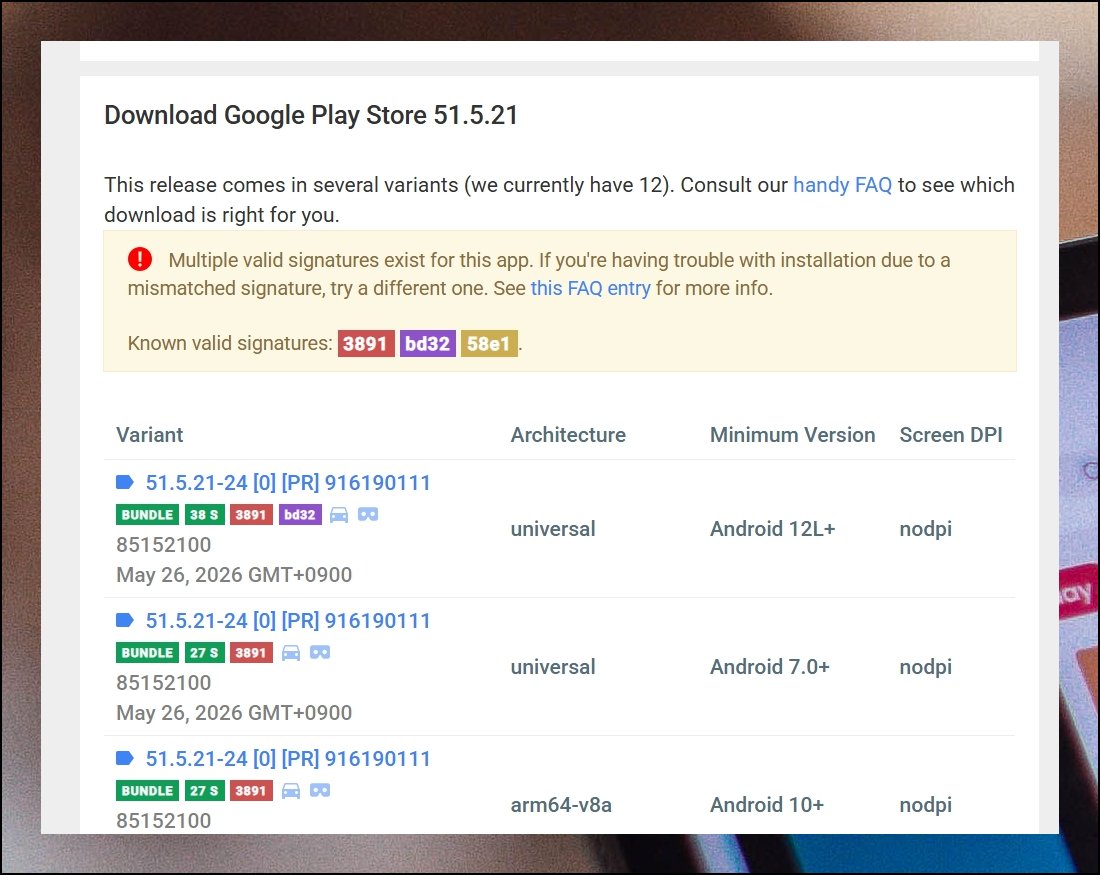Click the VR headset icon in the Android 7.0+ row
Viewport: 1100px width, 875px height.
coord(320,653)
